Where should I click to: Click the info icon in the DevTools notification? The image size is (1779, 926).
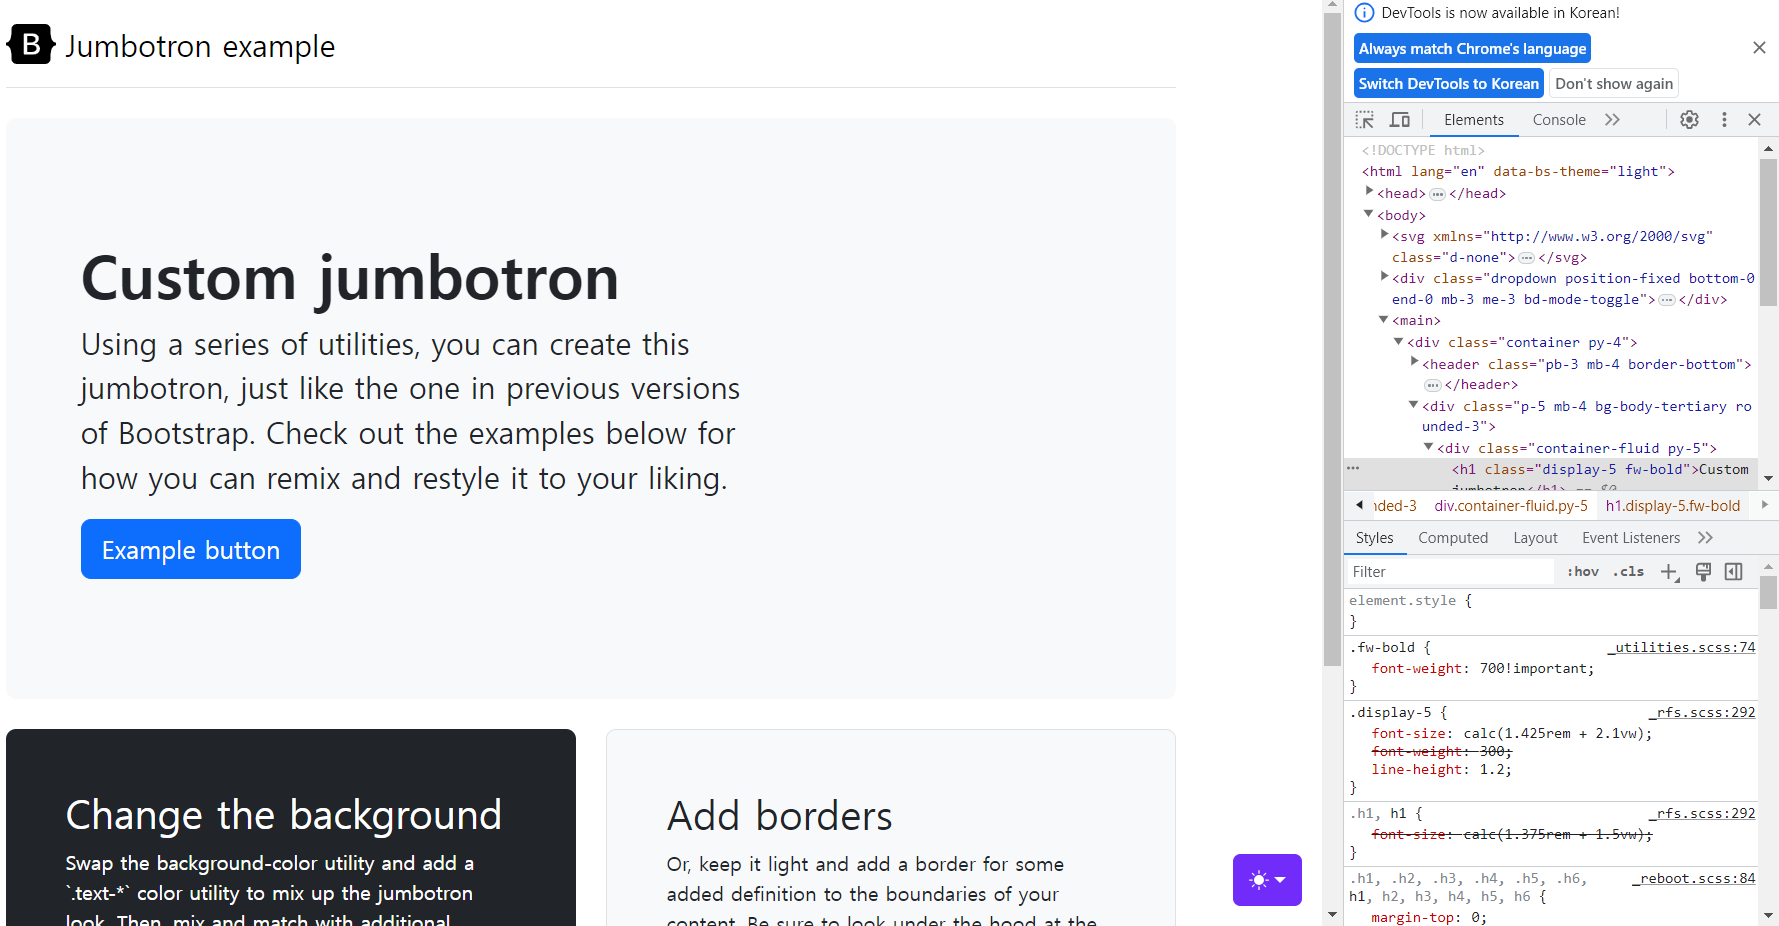[1364, 13]
